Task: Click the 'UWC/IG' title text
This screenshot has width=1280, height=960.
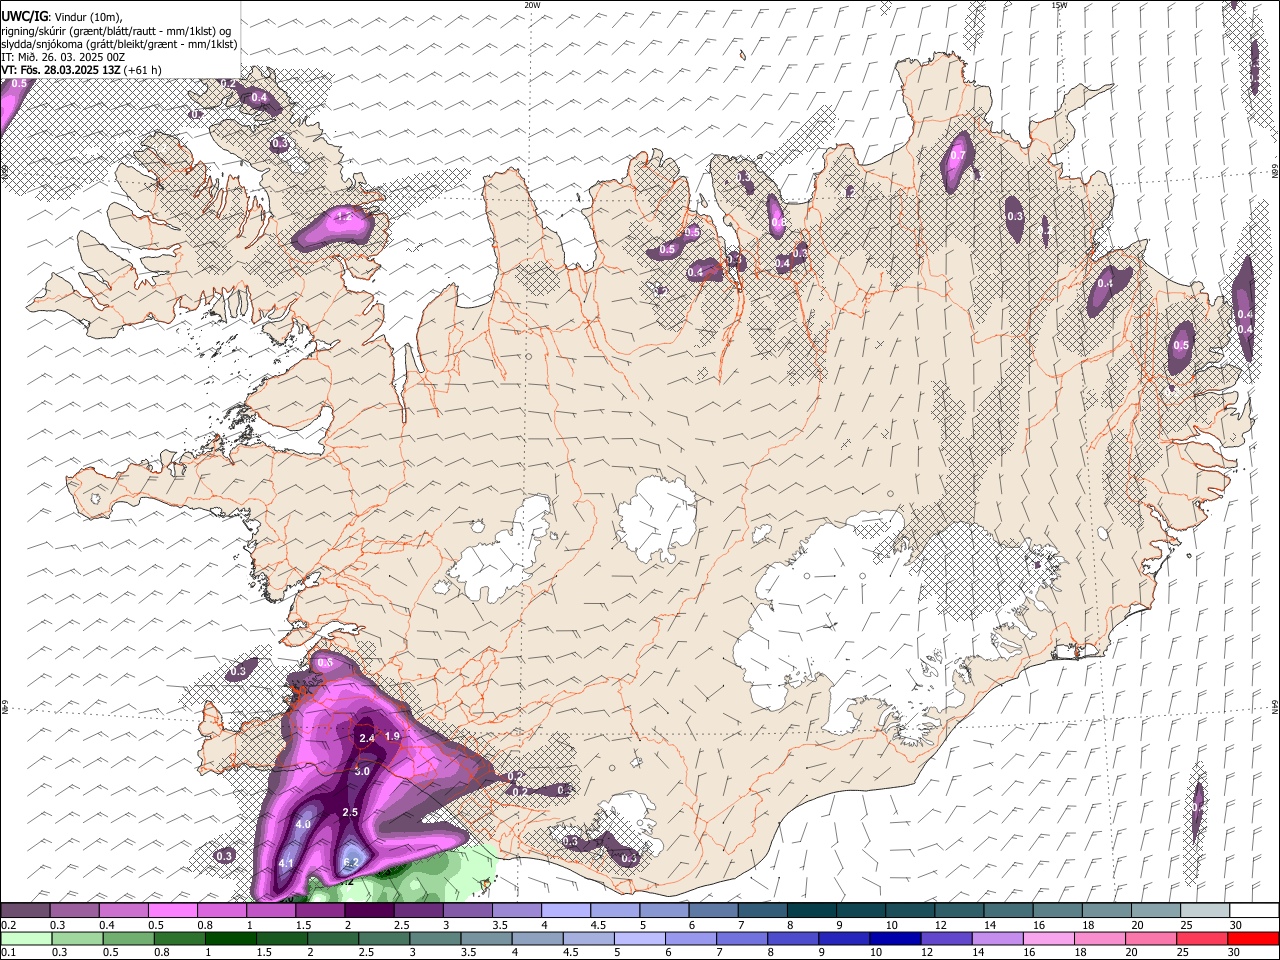Action: [24, 17]
